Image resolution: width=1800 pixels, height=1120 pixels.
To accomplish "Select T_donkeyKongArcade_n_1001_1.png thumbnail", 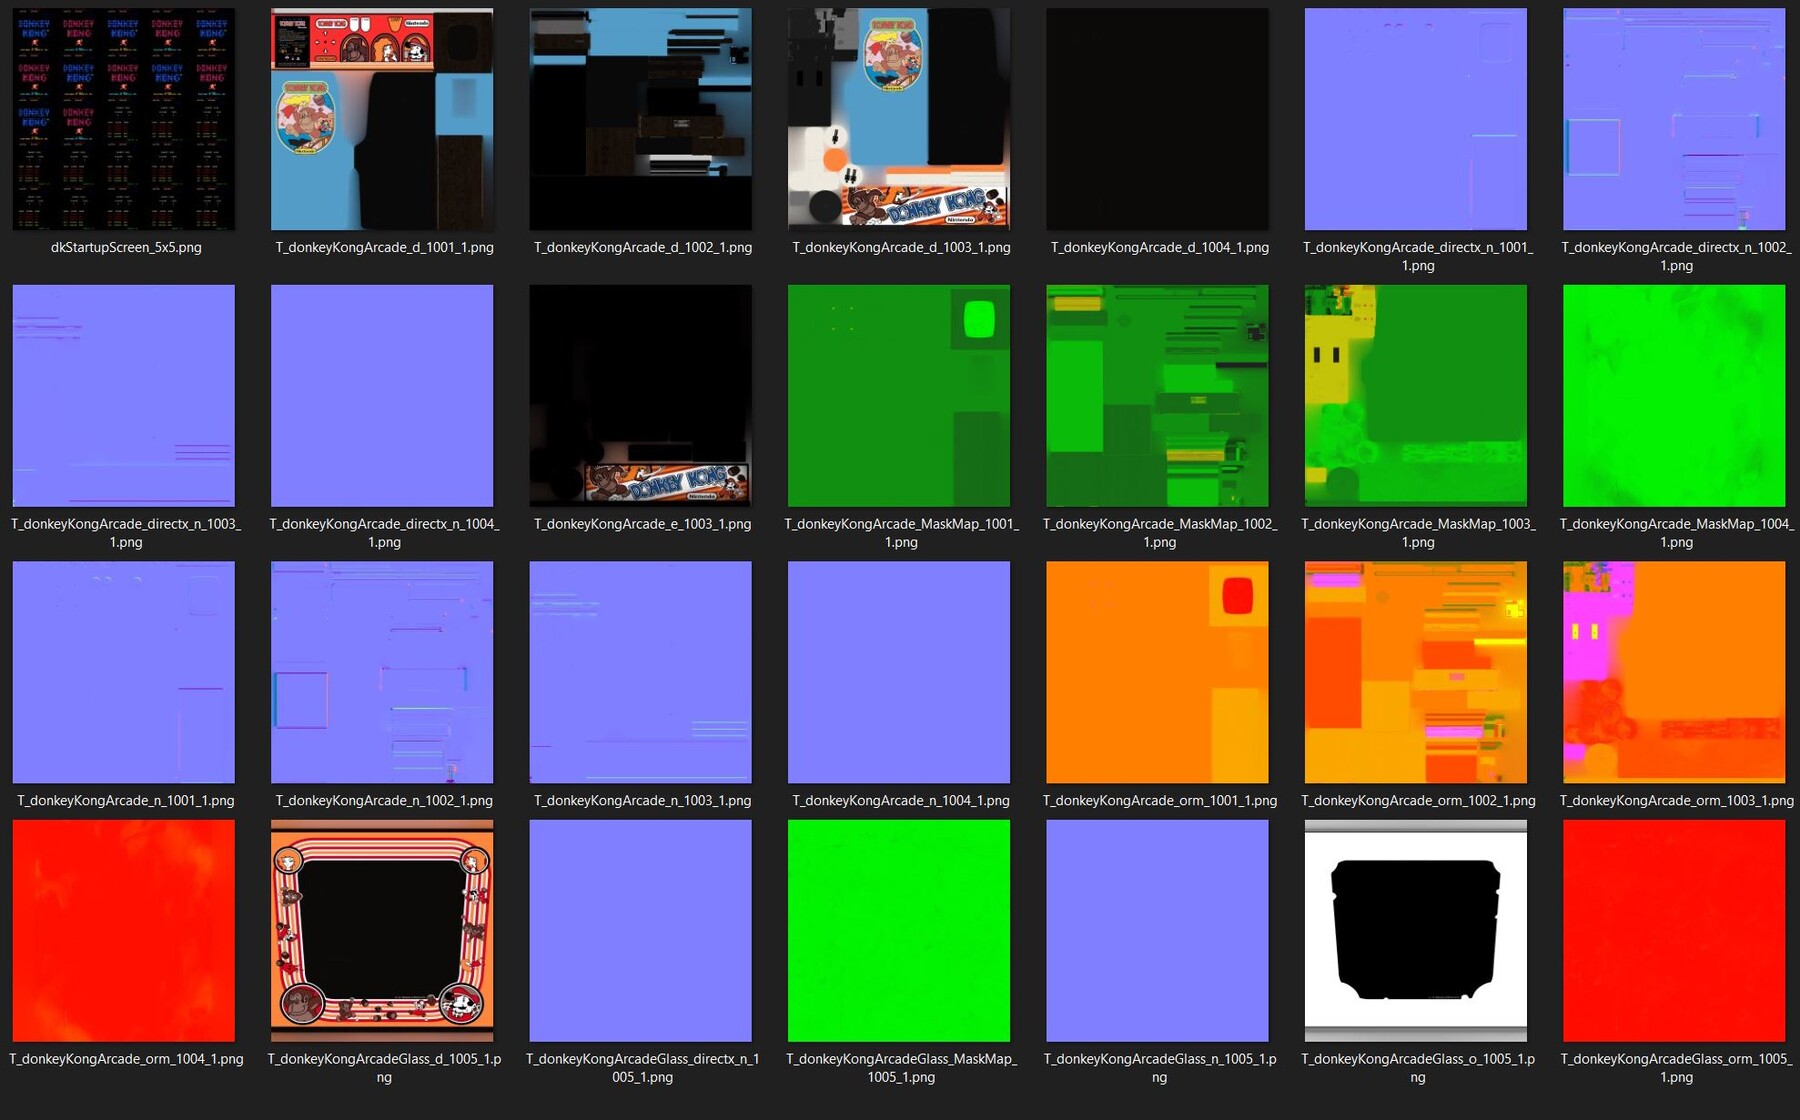I will [124, 672].
